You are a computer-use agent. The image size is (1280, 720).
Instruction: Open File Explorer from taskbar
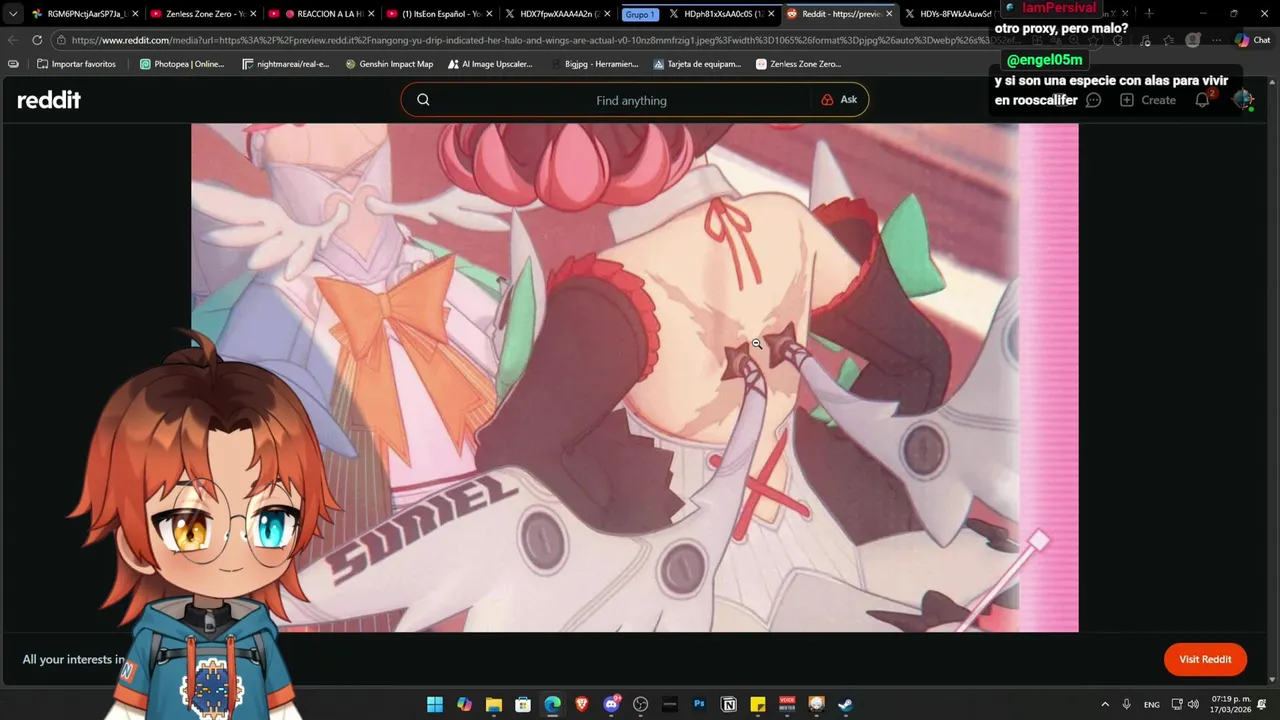494,704
